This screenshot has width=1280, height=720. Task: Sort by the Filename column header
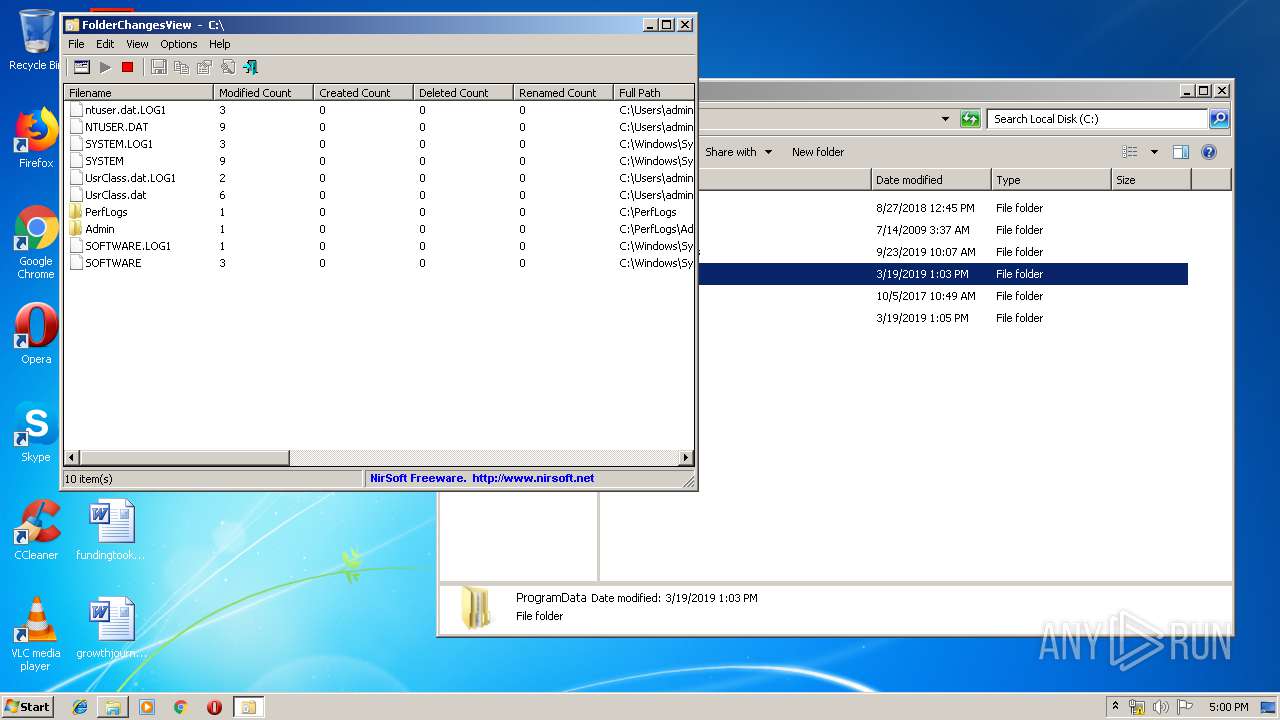click(139, 92)
